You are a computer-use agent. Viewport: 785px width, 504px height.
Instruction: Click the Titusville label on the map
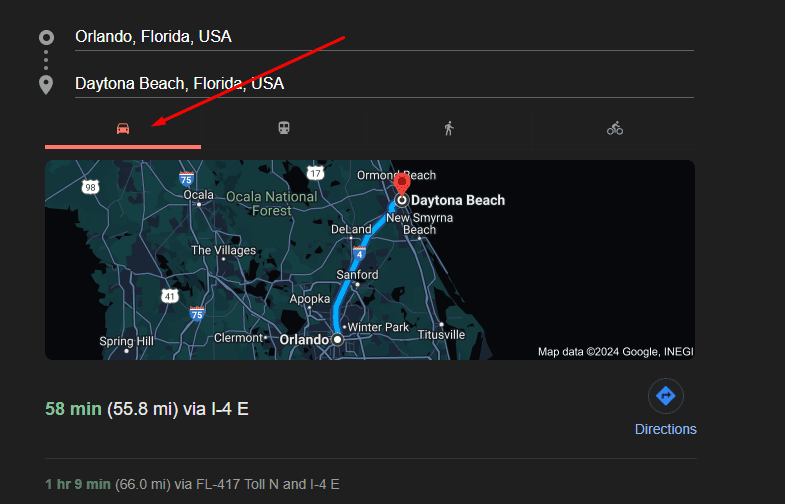tap(441, 334)
